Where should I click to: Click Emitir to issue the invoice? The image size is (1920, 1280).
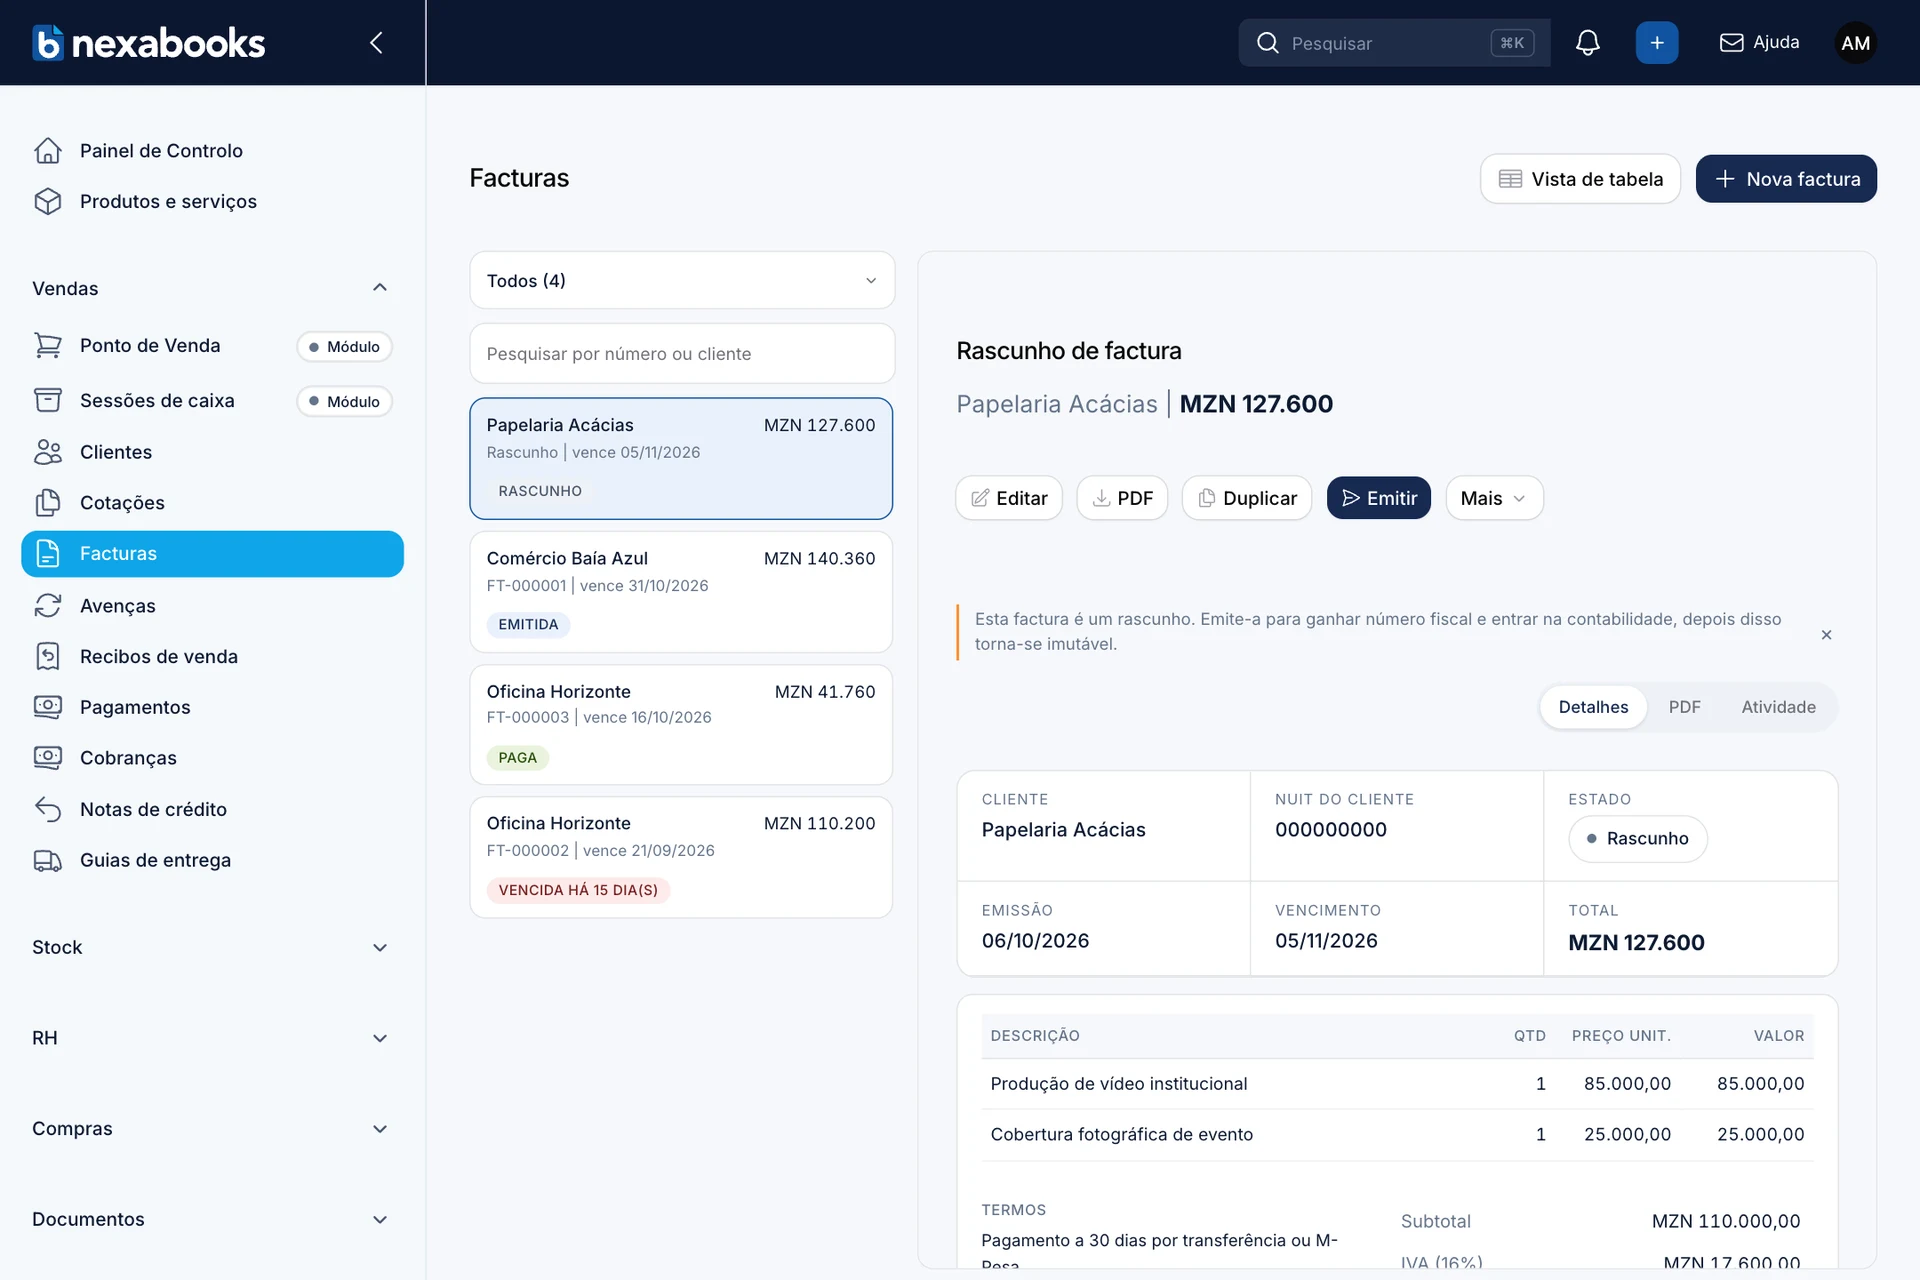pos(1378,498)
